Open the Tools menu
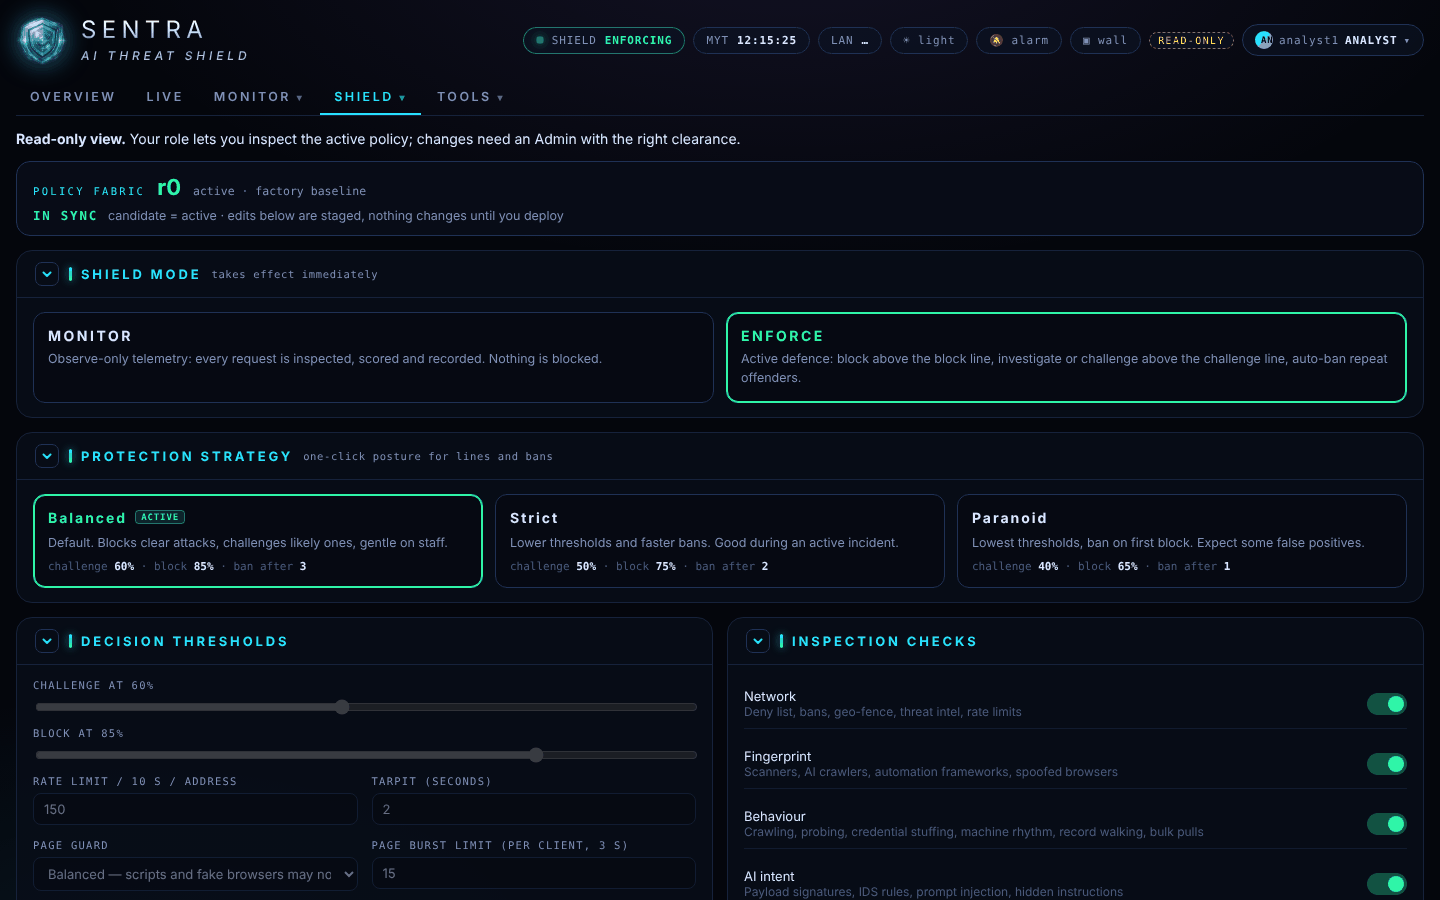The image size is (1440, 900). click(x=470, y=97)
